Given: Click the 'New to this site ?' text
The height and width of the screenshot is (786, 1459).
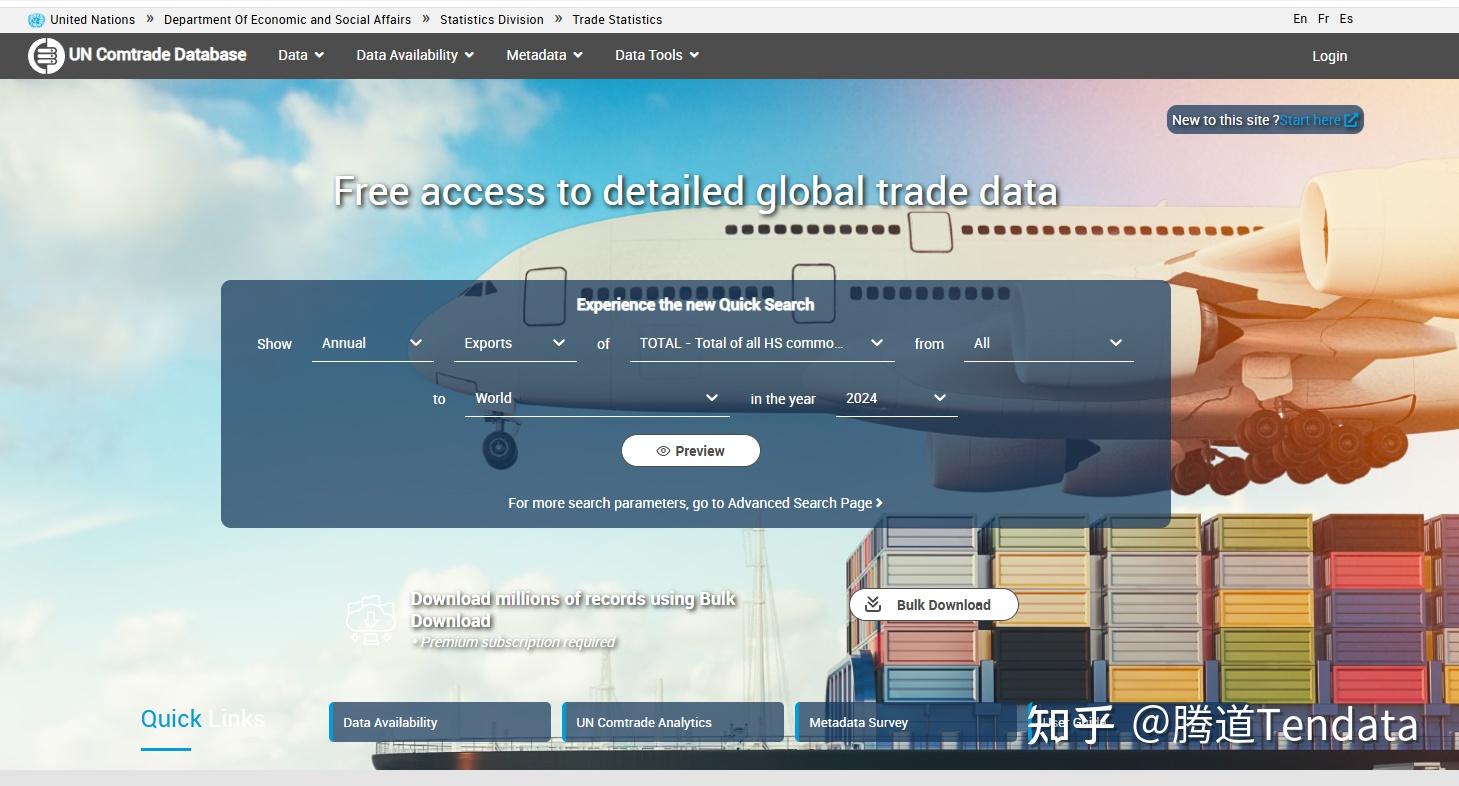Looking at the screenshot, I should point(1225,120).
